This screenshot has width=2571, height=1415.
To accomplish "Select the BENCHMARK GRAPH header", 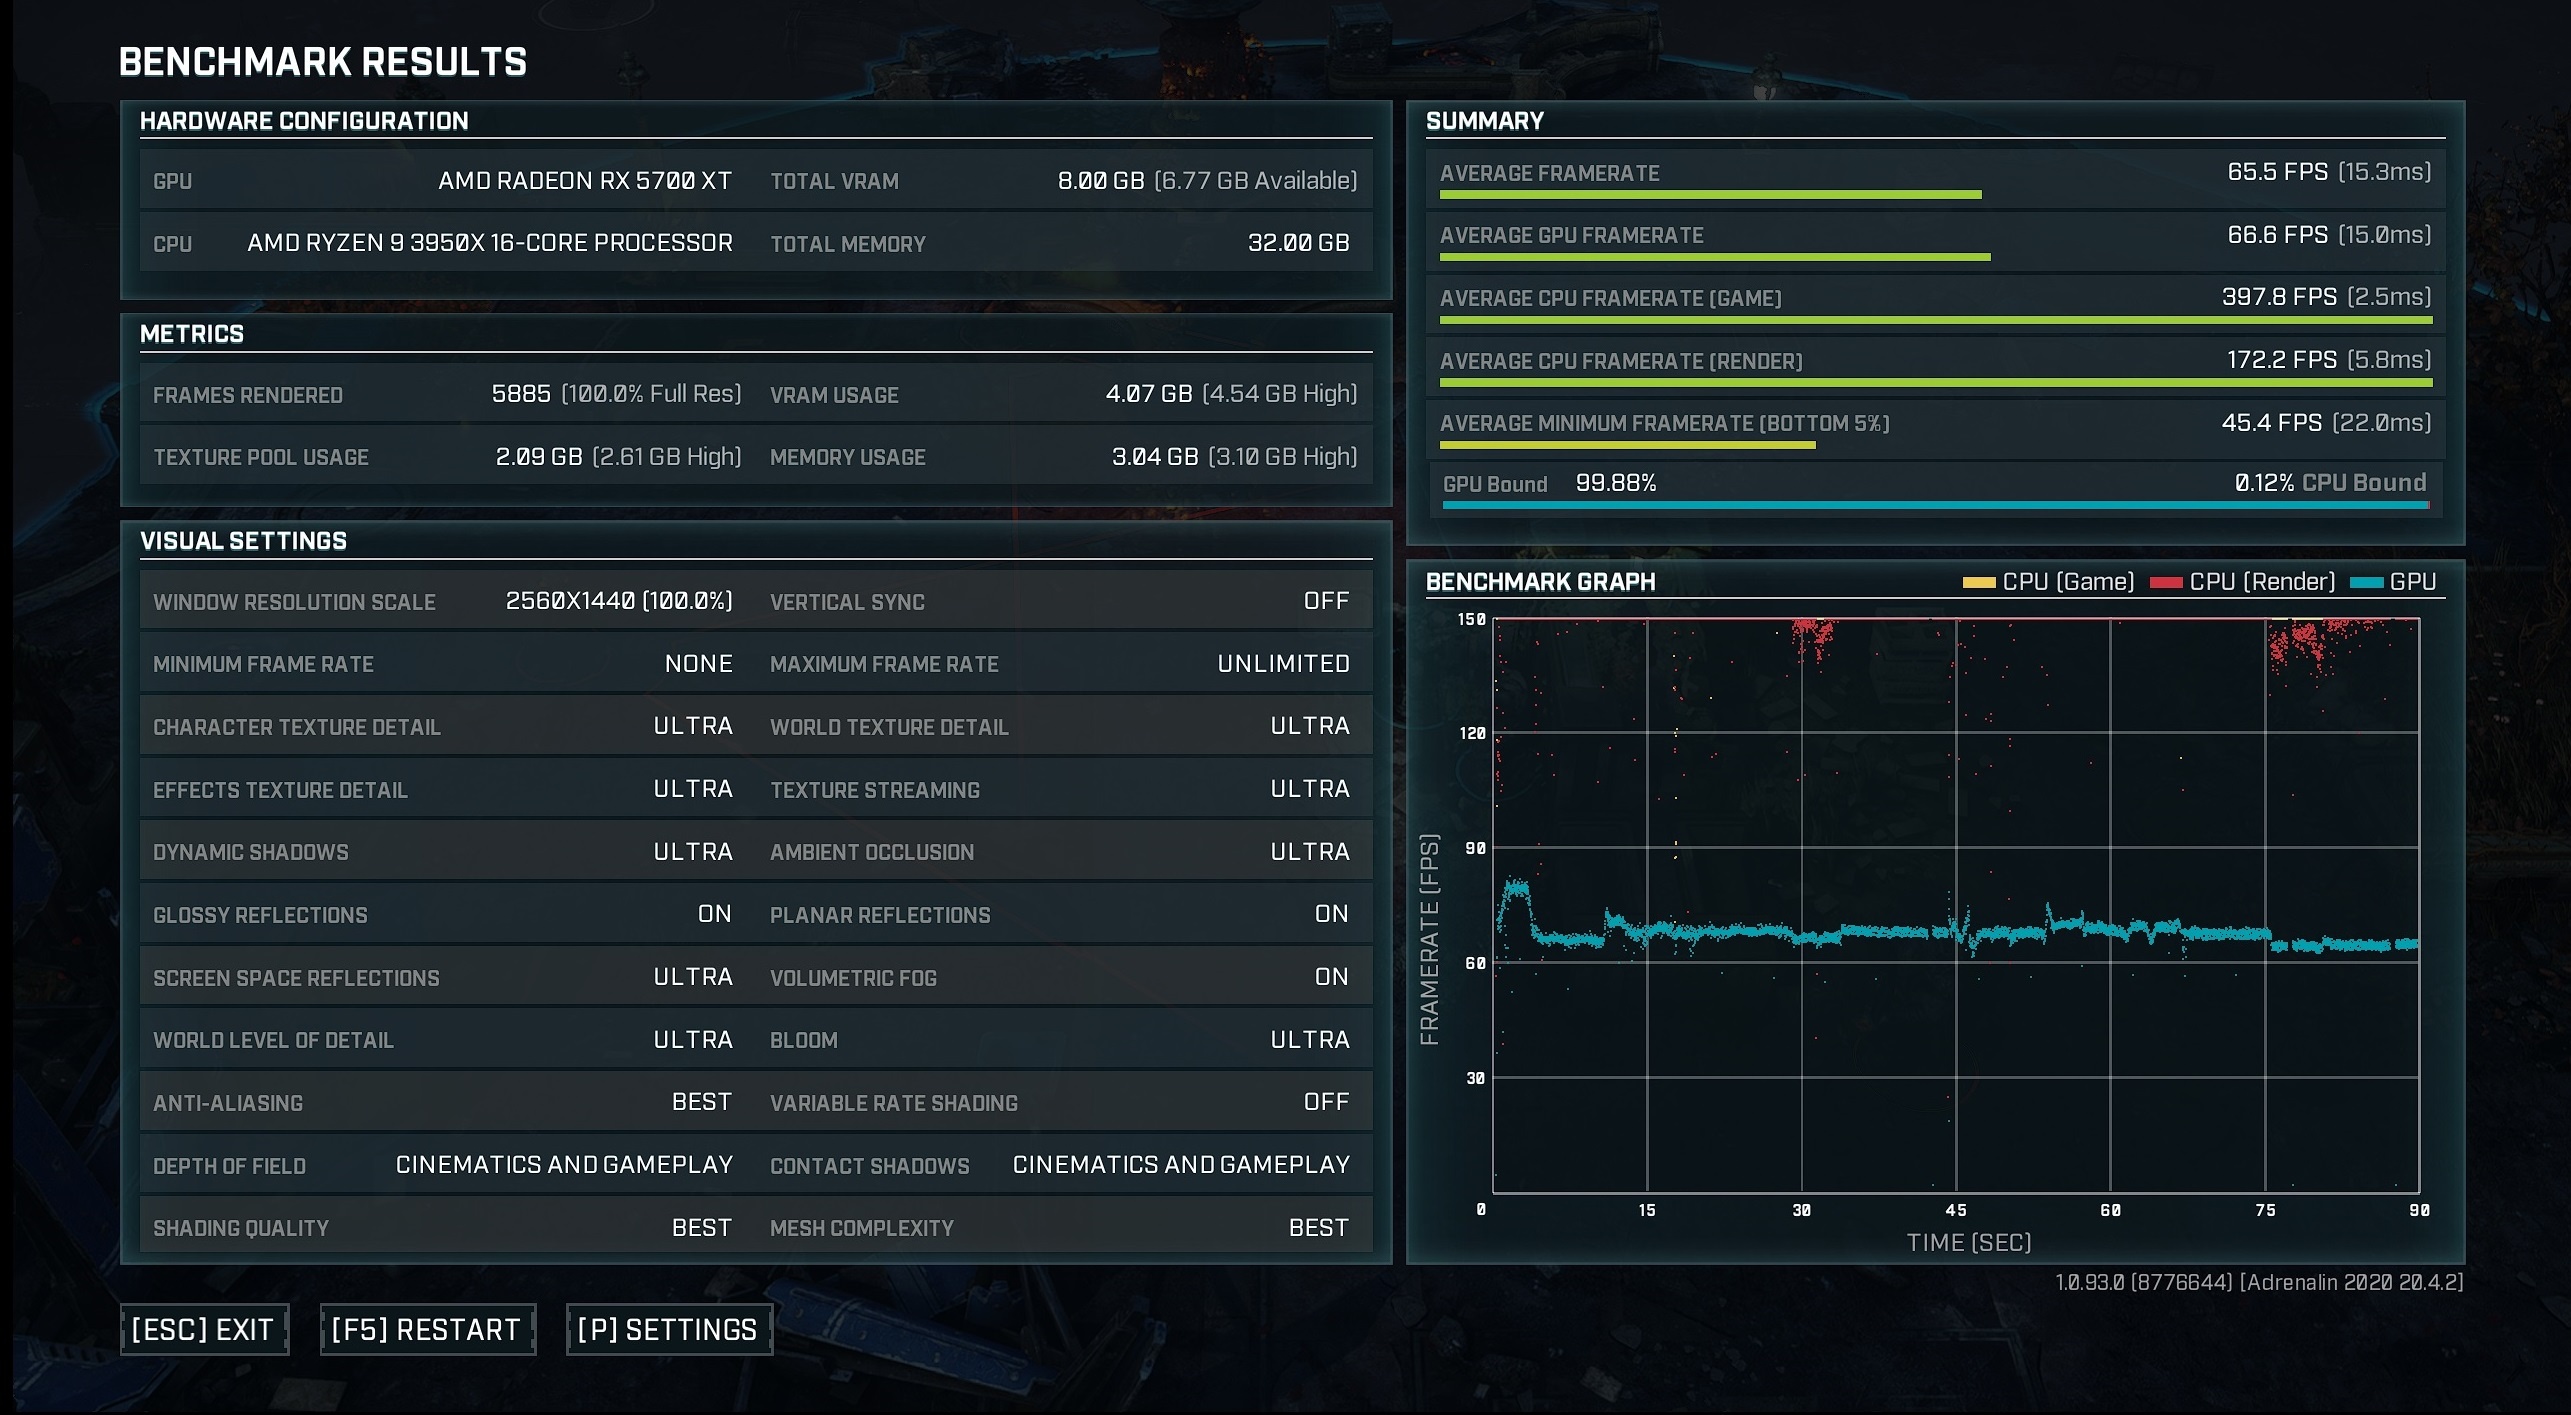I will [1541, 582].
